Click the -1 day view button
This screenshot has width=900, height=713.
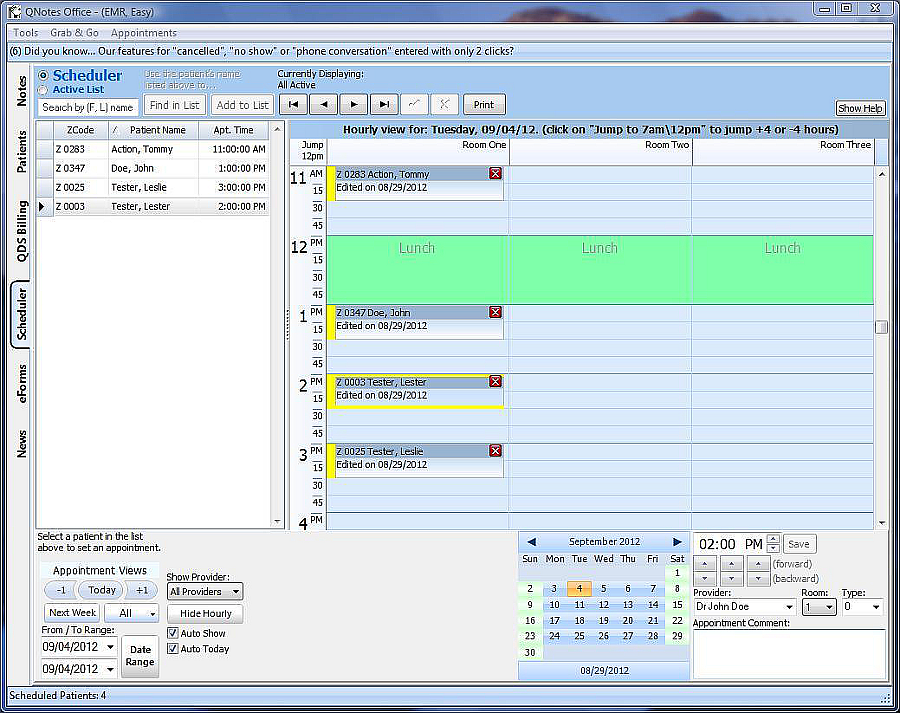pos(61,590)
